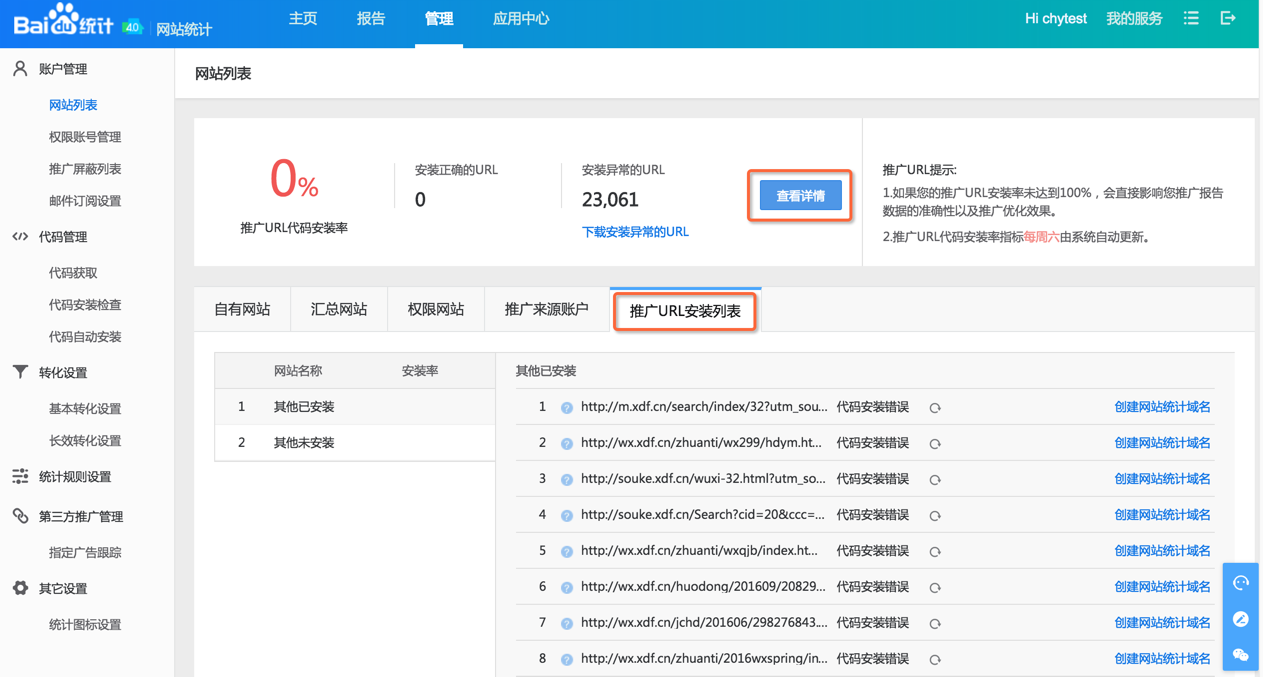
Task: Click the logout icon in the header
Action: coord(1228,18)
